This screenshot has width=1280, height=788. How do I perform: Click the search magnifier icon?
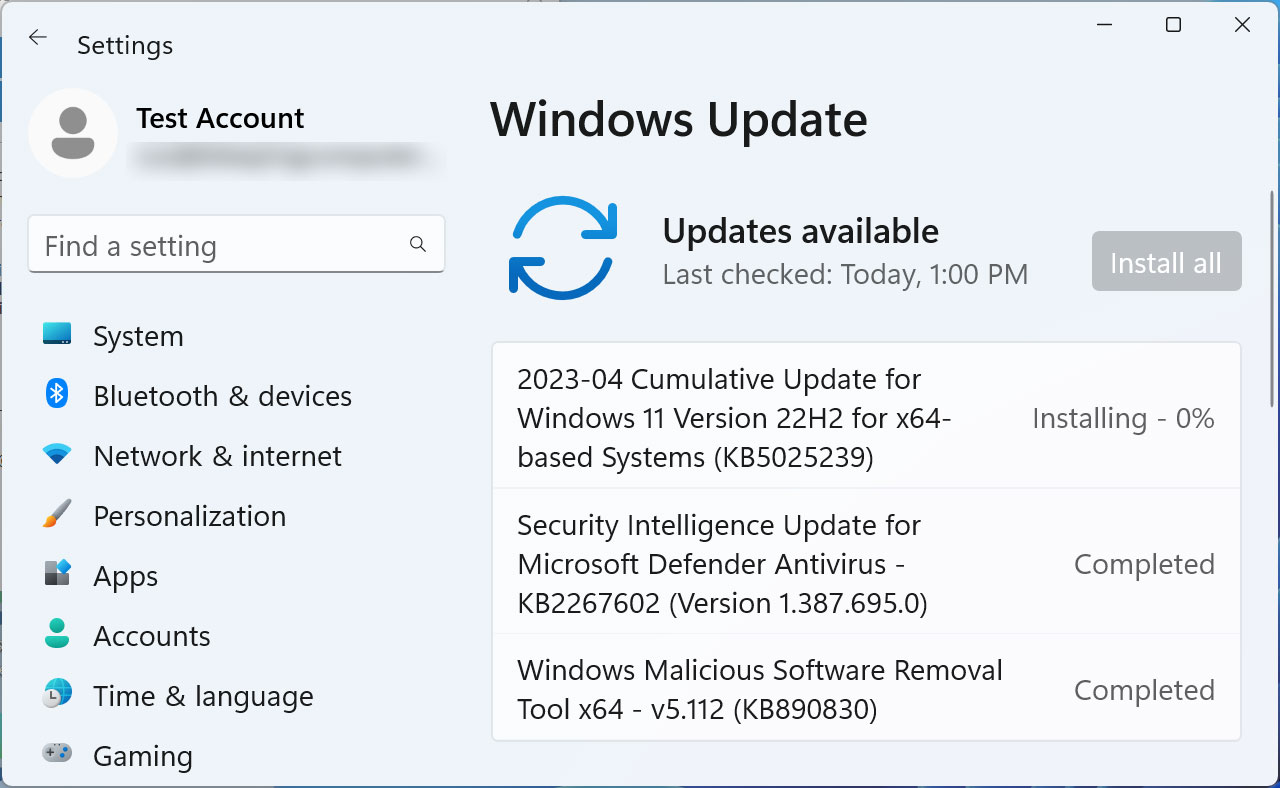(418, 244)
